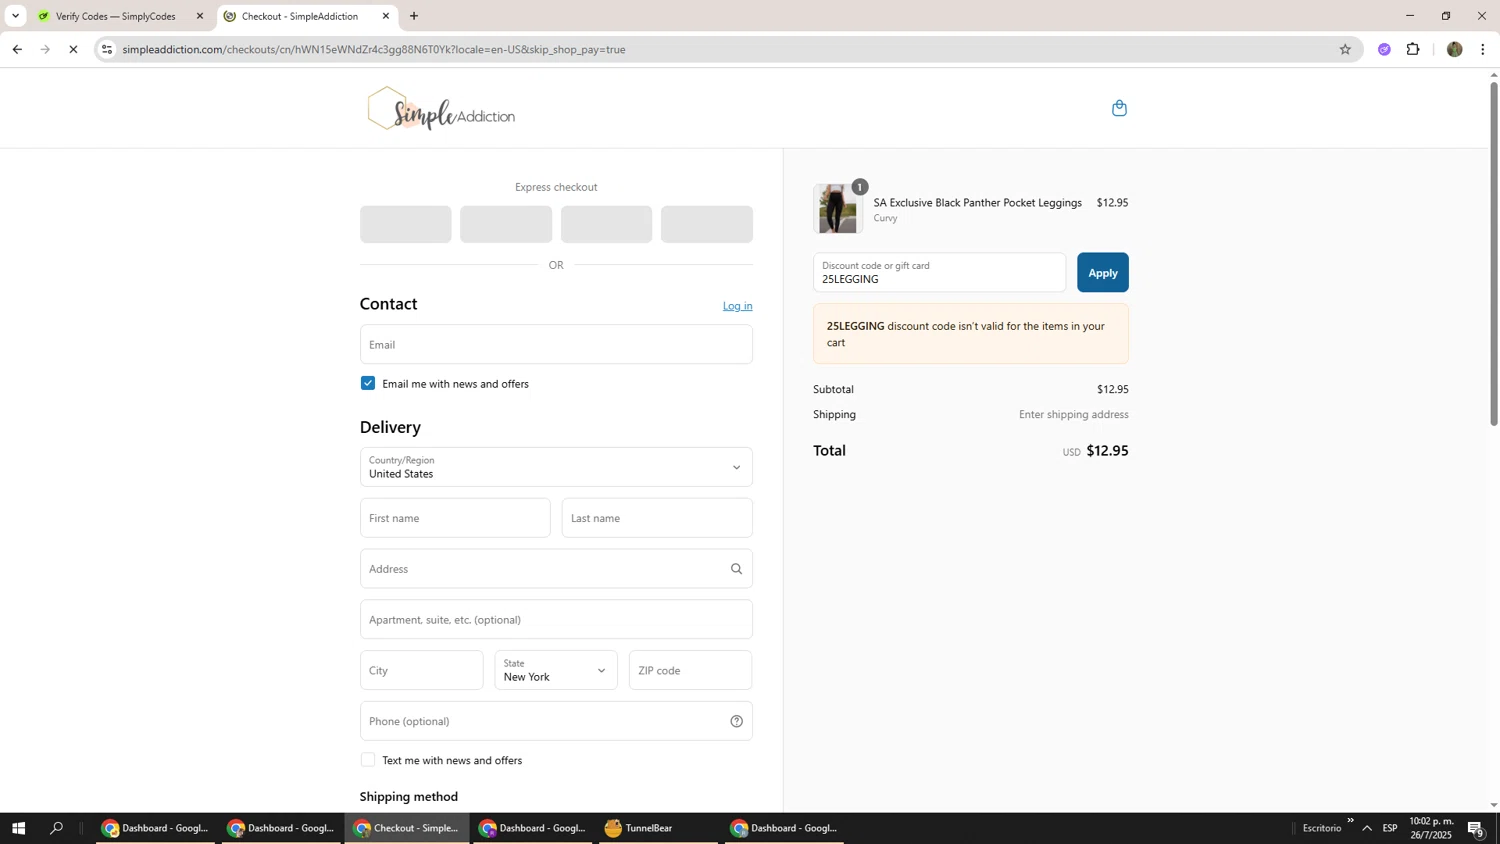Open the Chrome extensions puzzle icon
The width and height of the screenshot is (1500, 844).
pyautogui.click(x=1413, y=49)
